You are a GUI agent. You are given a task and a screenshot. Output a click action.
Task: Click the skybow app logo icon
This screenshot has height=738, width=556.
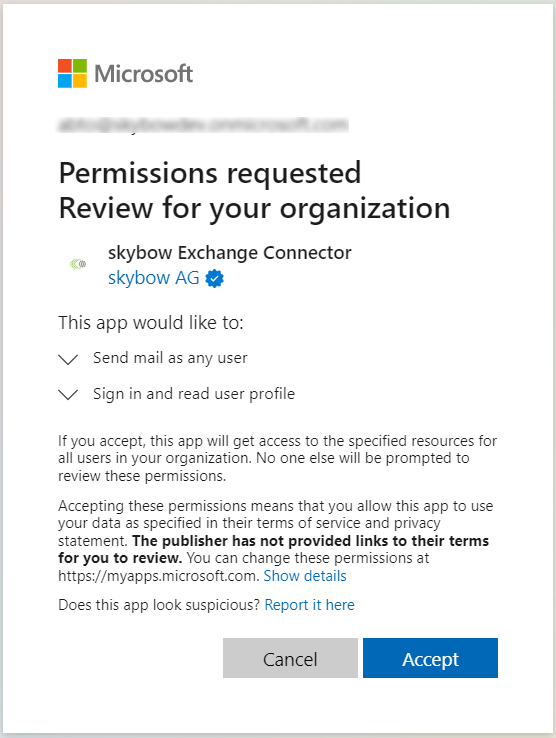78,264
